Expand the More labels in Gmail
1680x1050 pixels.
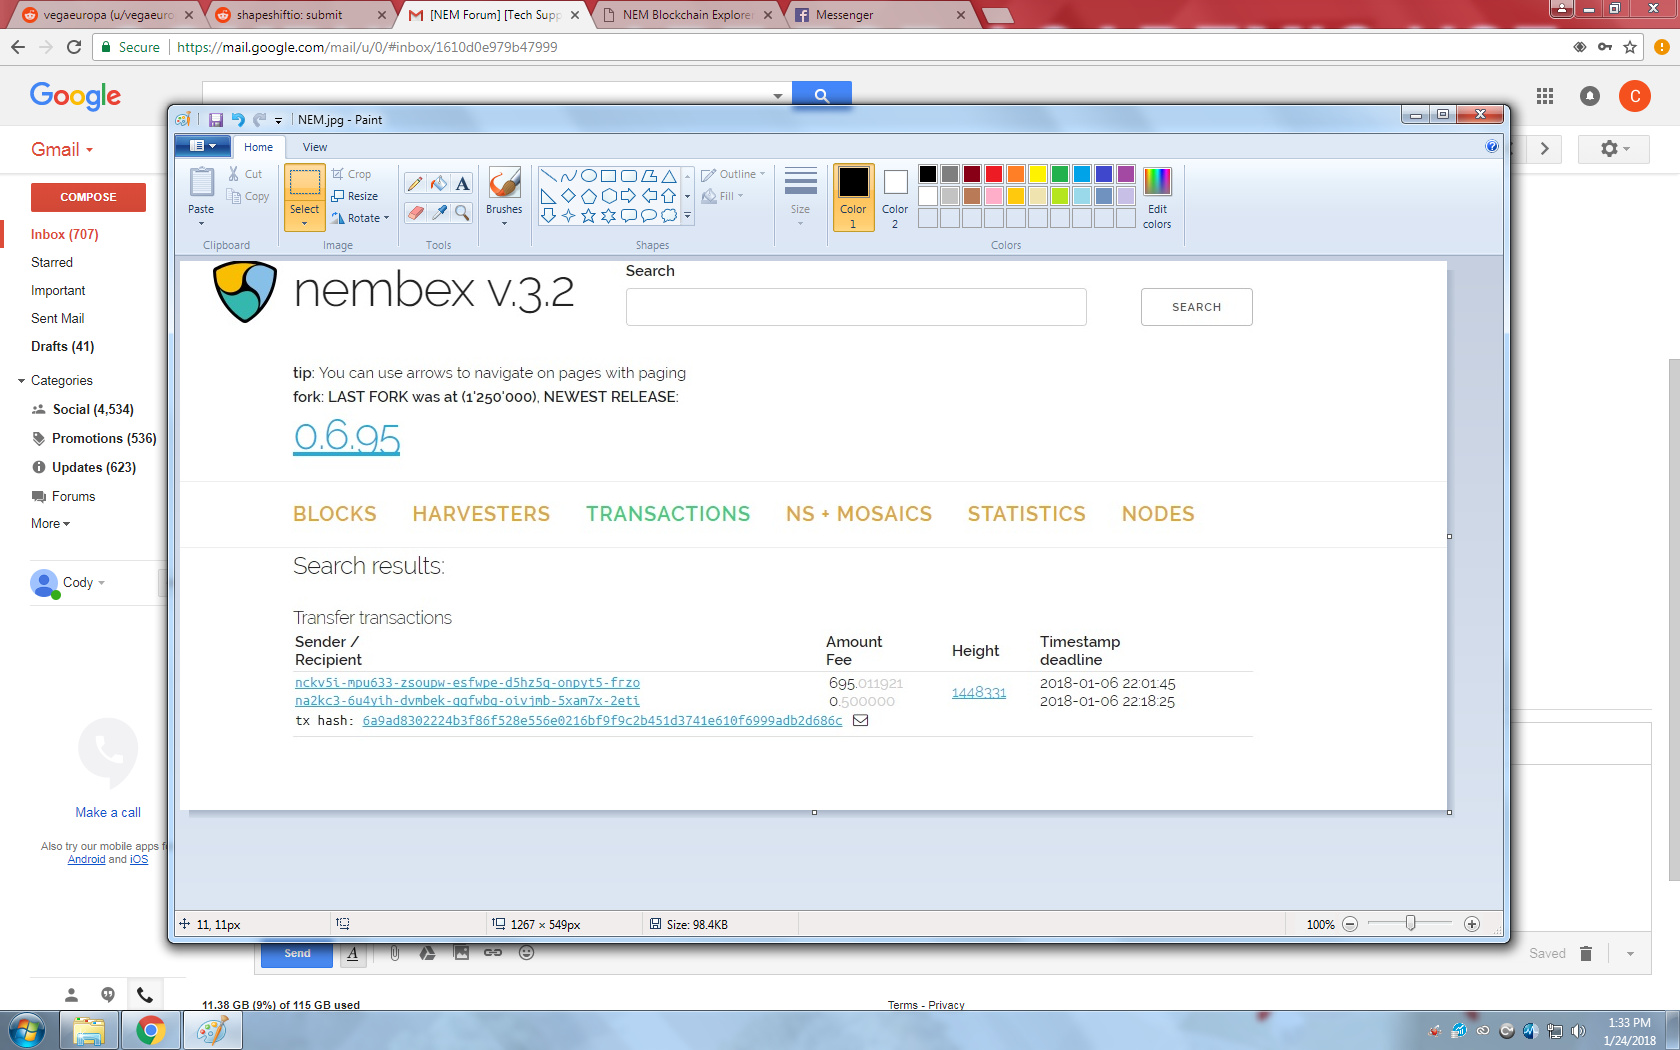50,524
